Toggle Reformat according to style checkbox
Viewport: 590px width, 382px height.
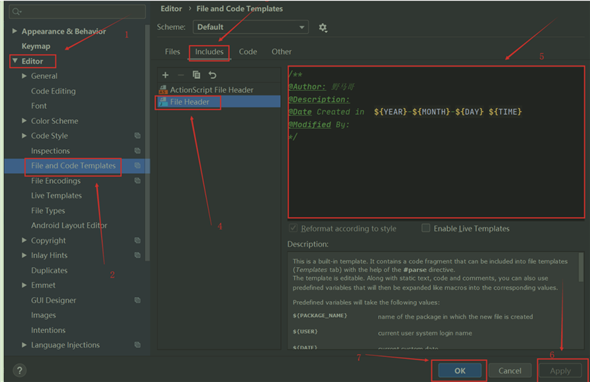click(293, 228)
